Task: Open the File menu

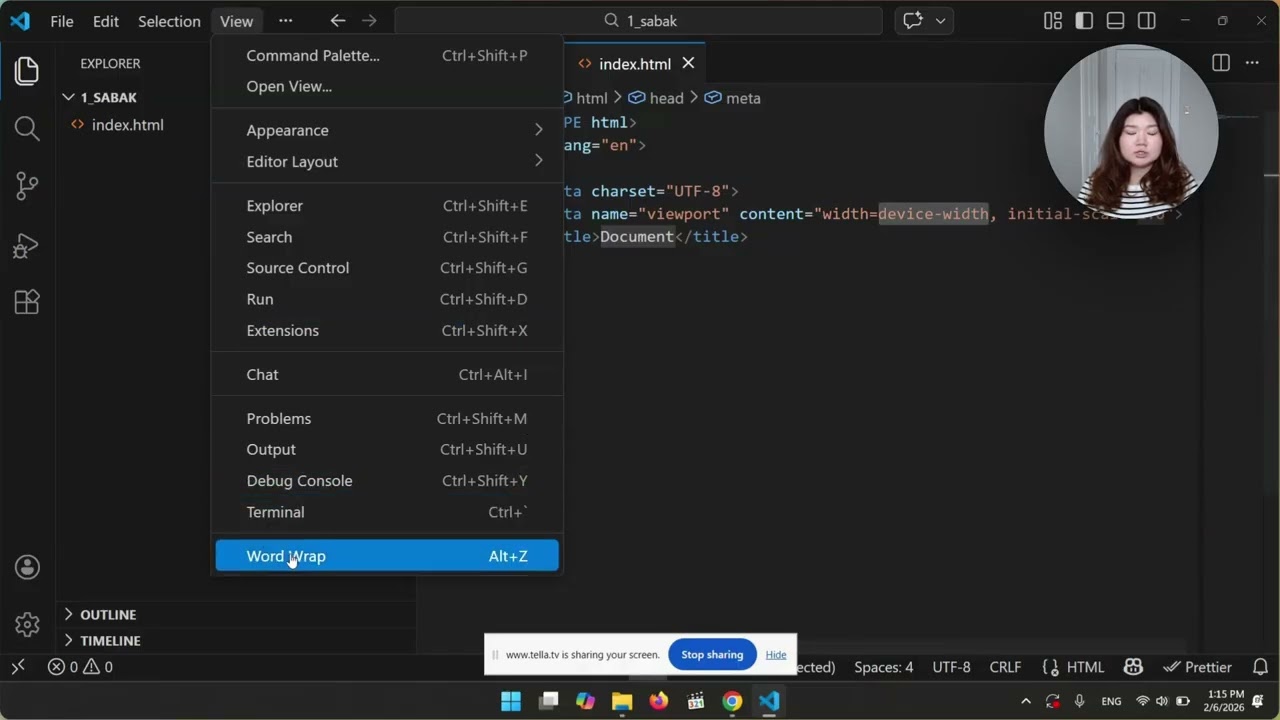Action: point(62,21)
